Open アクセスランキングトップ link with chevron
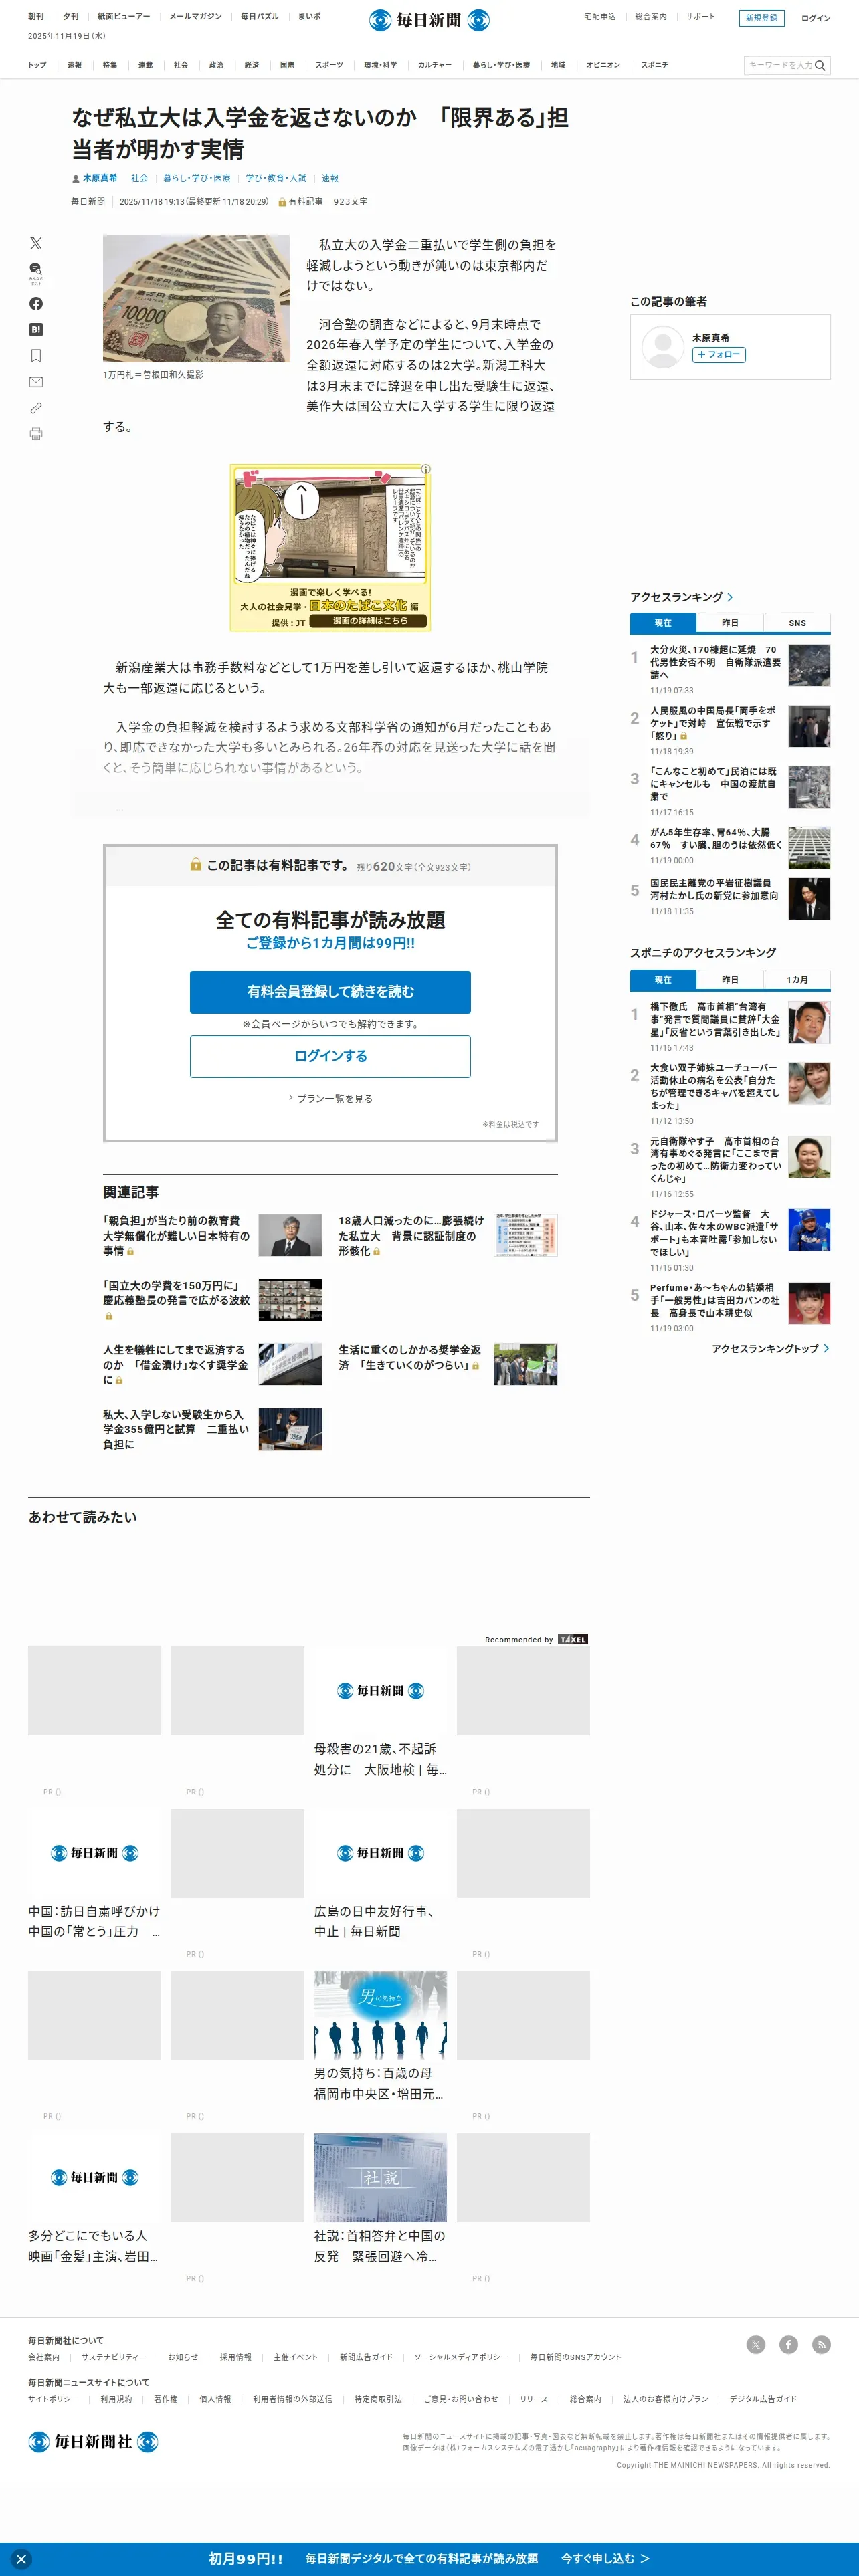 pos(770,1348)
